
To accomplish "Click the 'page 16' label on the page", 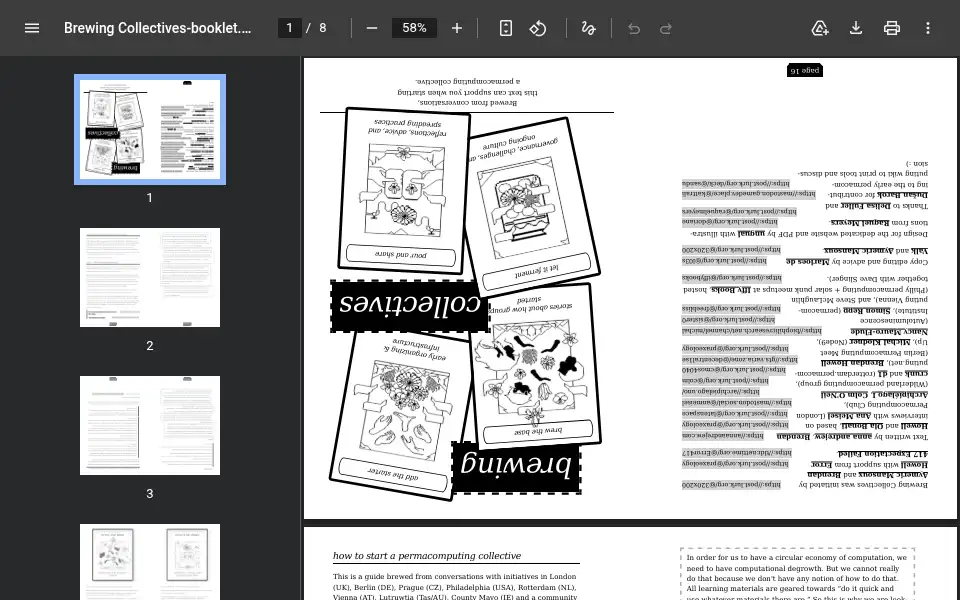I will (804, 70).
